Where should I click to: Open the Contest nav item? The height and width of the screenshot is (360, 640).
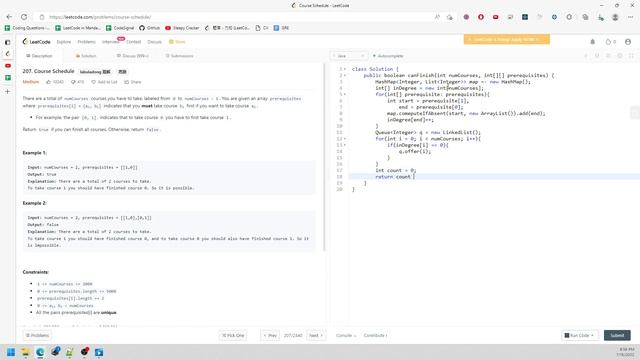point(133,42)
